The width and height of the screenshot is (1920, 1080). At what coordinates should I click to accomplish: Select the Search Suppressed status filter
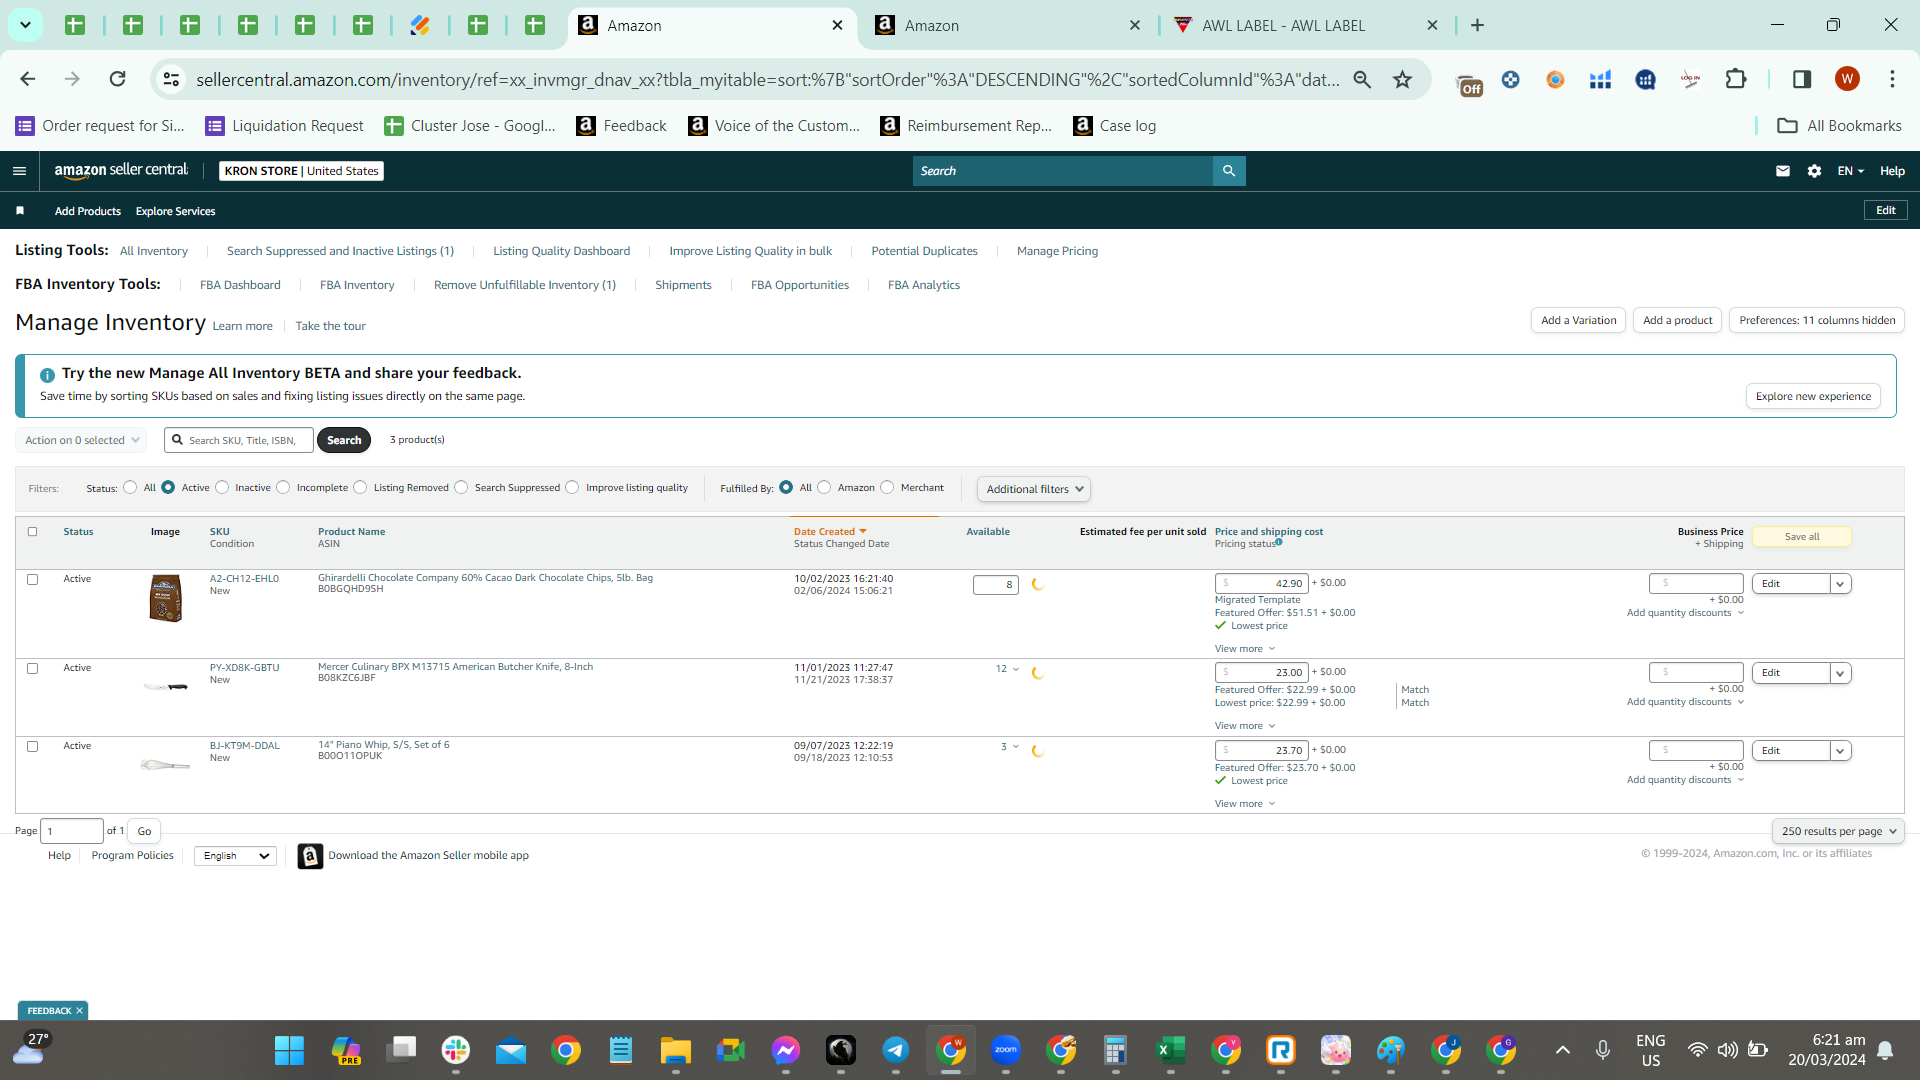[461, 488]
